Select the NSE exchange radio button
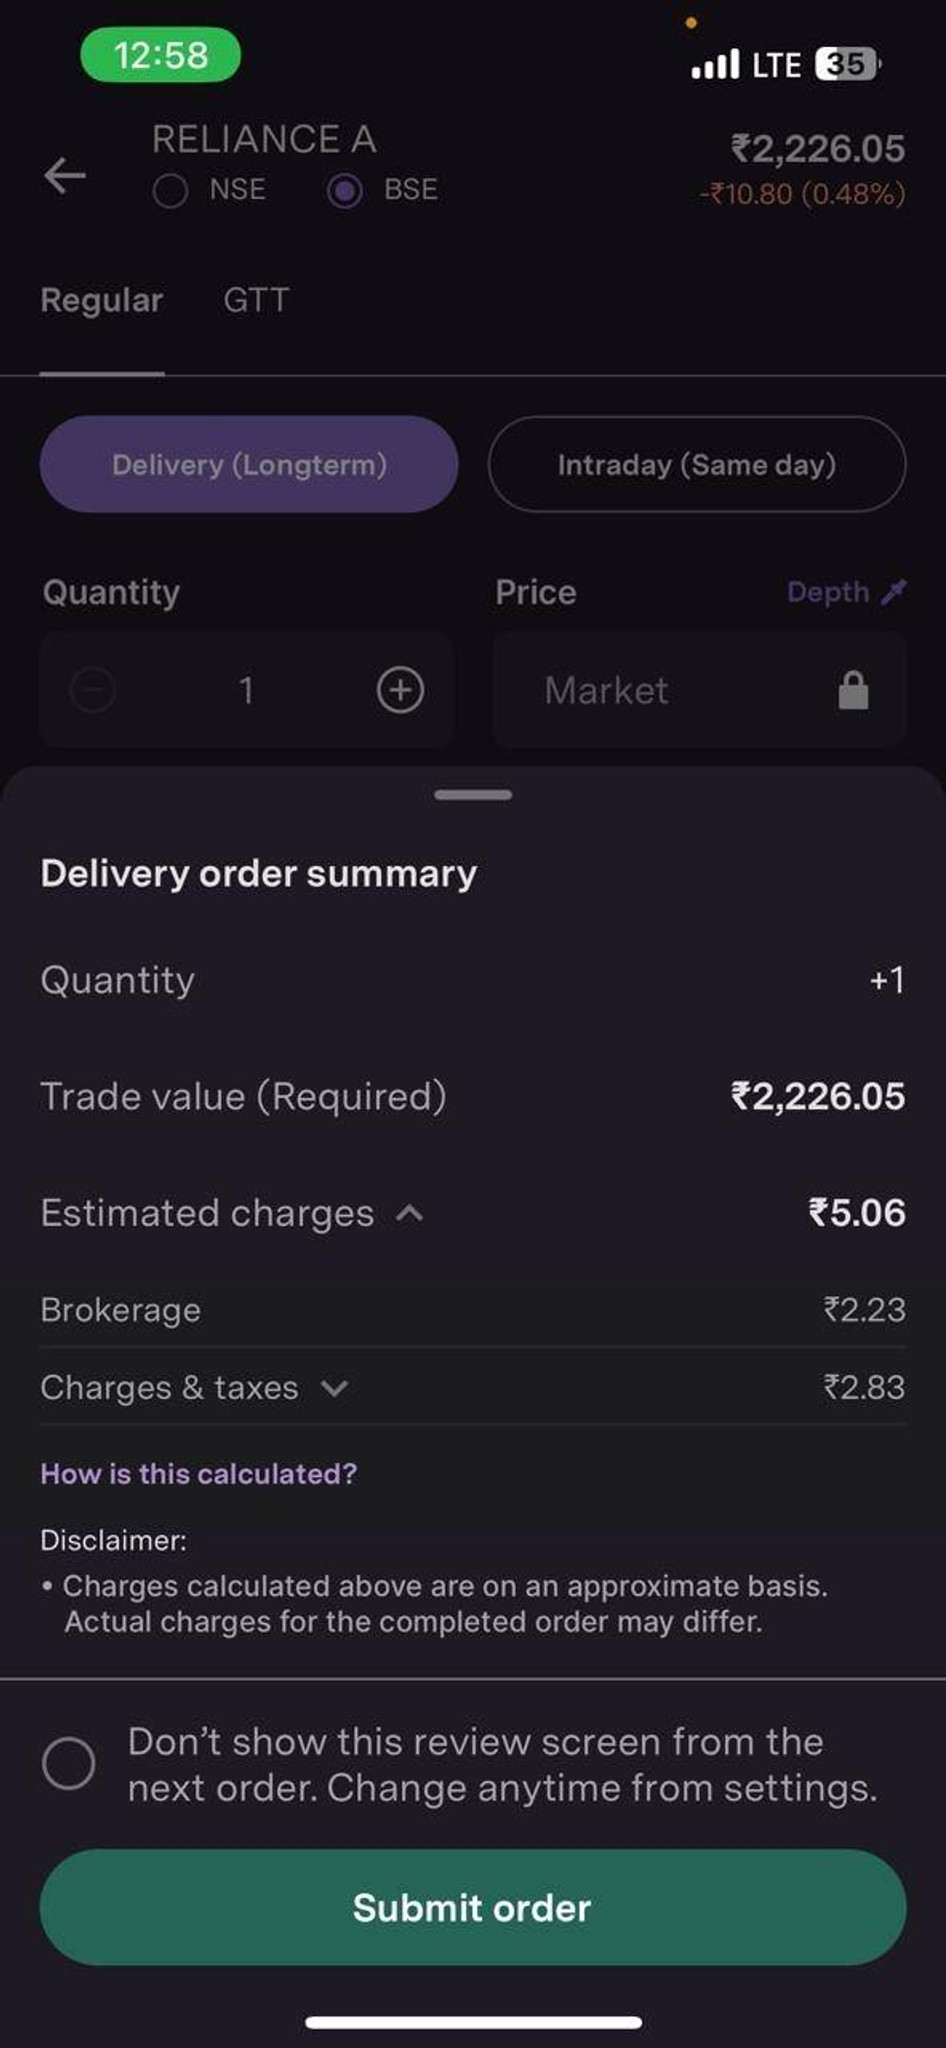 170,190
